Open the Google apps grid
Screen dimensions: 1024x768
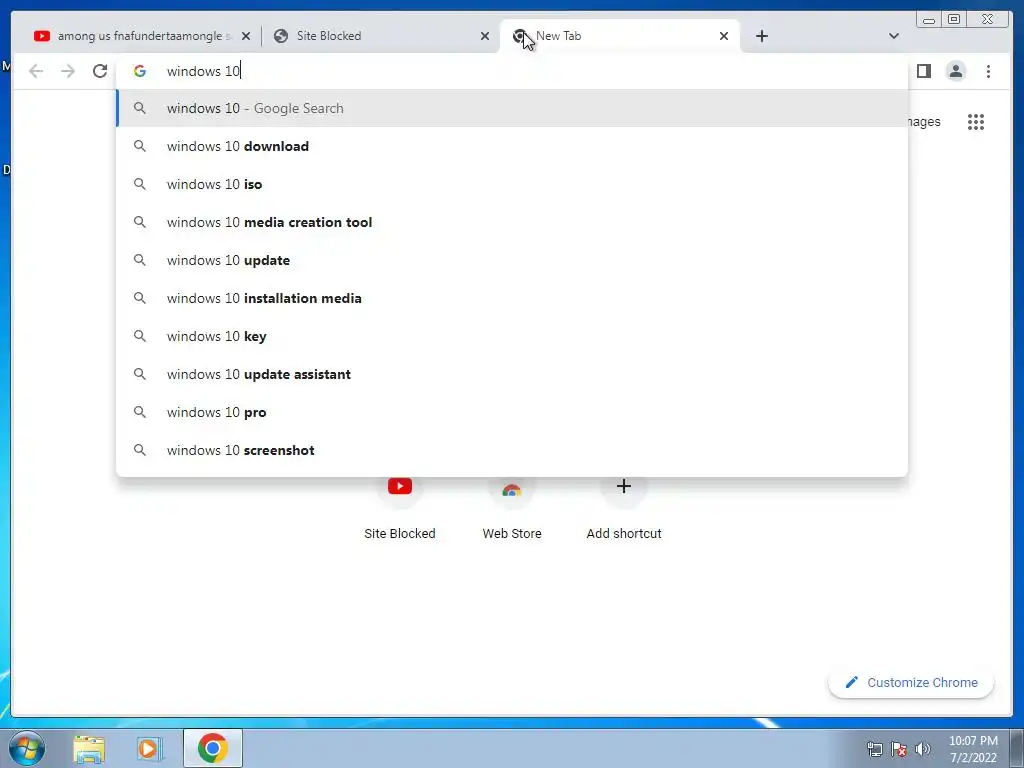point(976,122)
